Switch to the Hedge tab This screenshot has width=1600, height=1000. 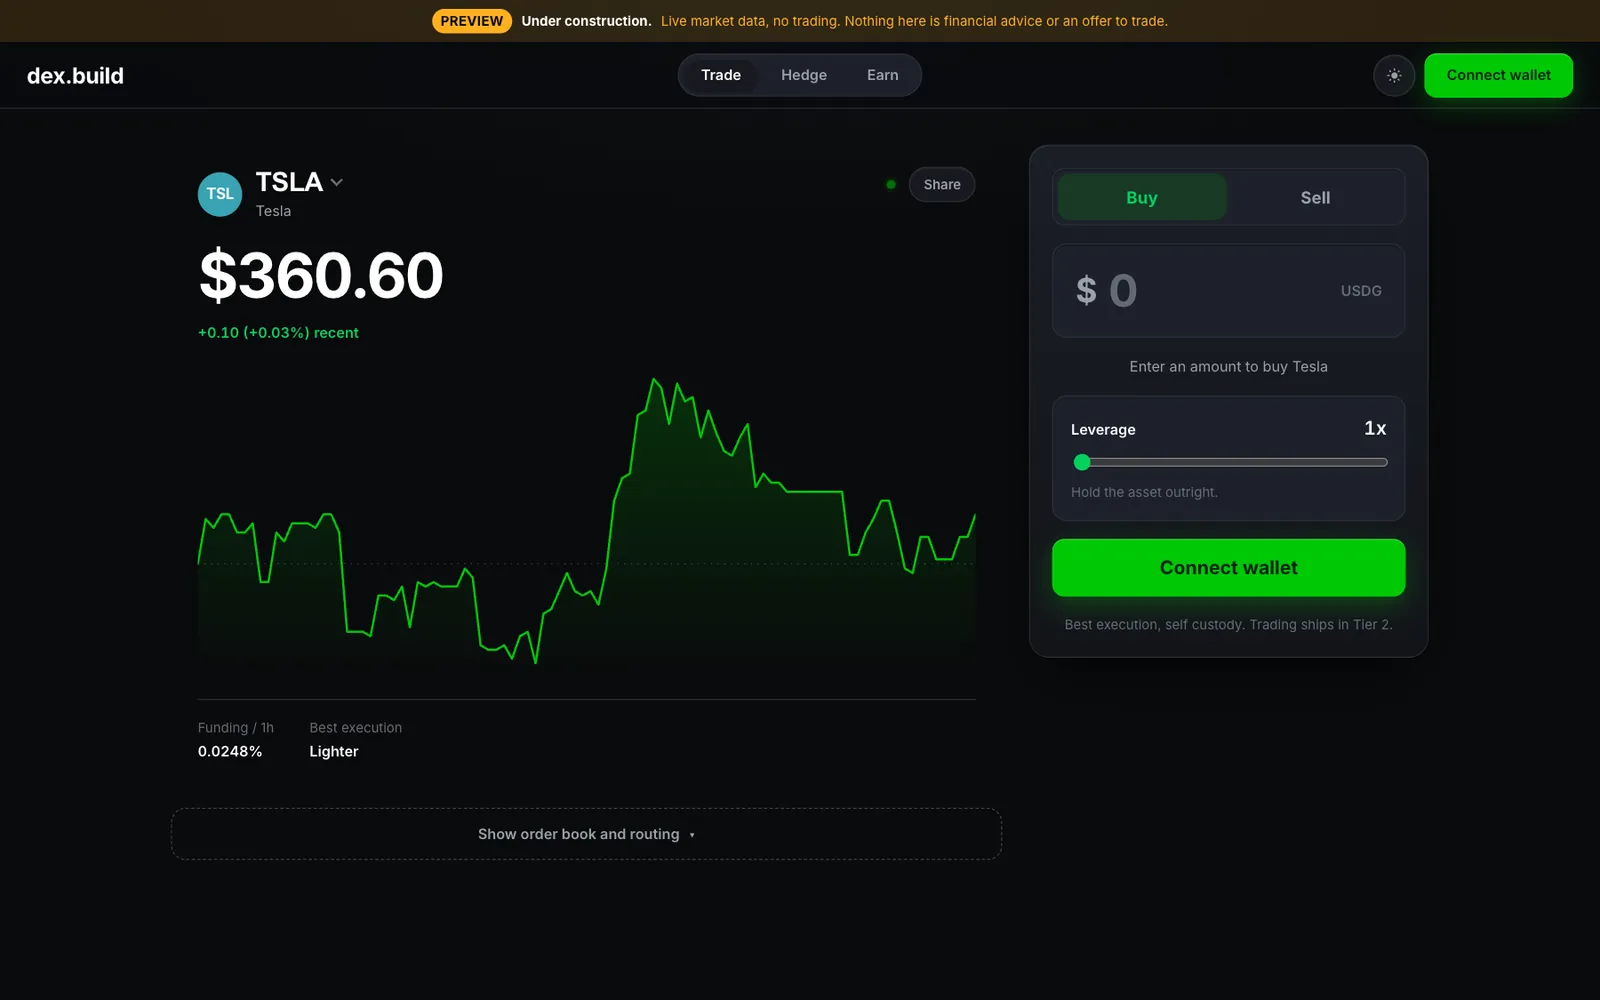tap(804, 75)
